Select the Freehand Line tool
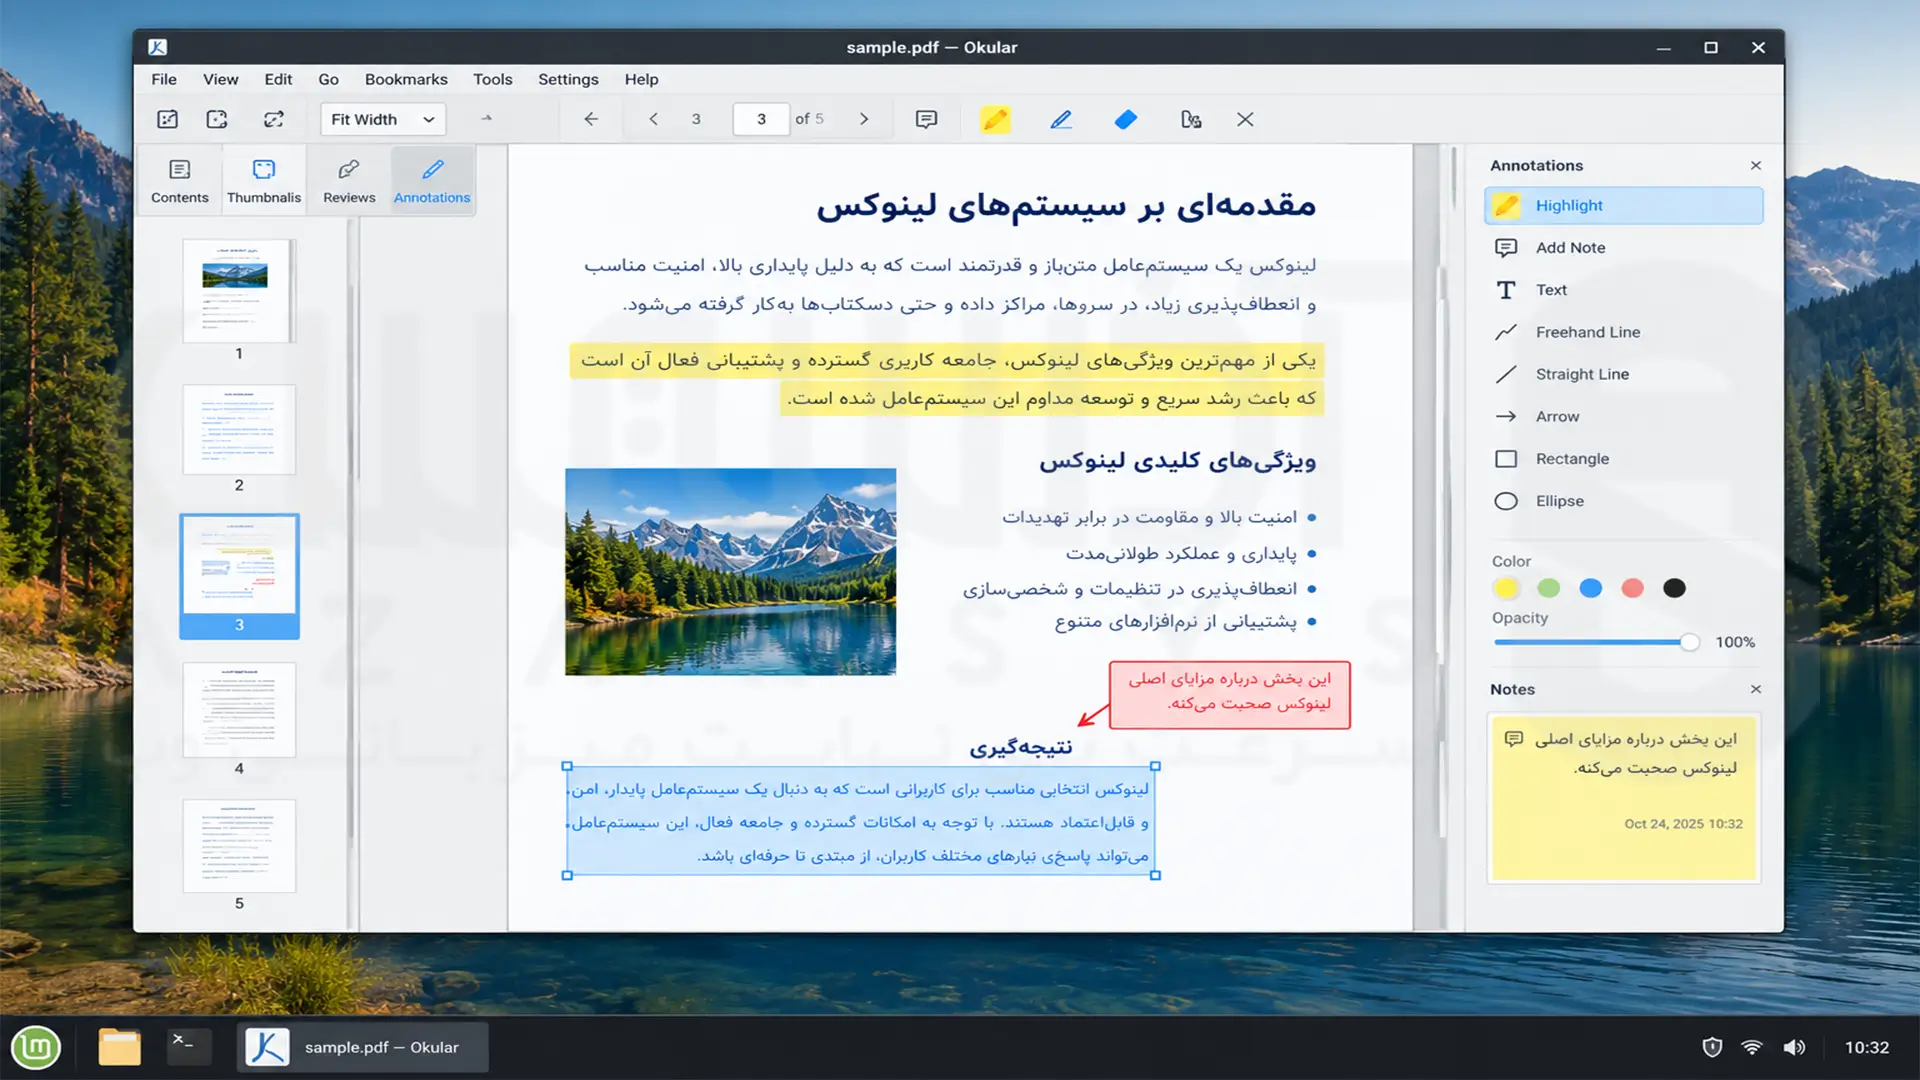1920x1080 pixels. pos(1624,332)
